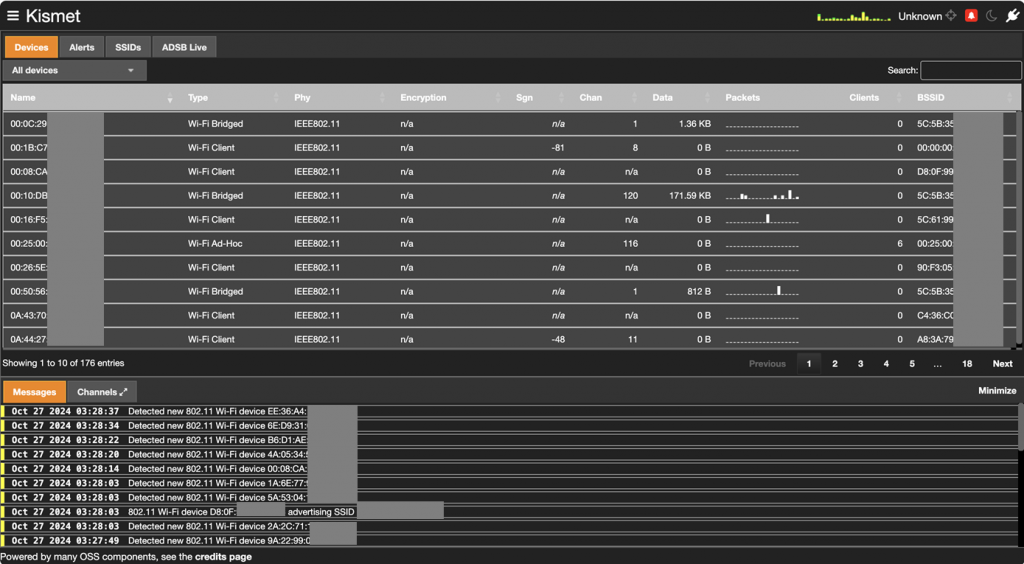
Task: Click the Packets column header
Action: [743, 98]
